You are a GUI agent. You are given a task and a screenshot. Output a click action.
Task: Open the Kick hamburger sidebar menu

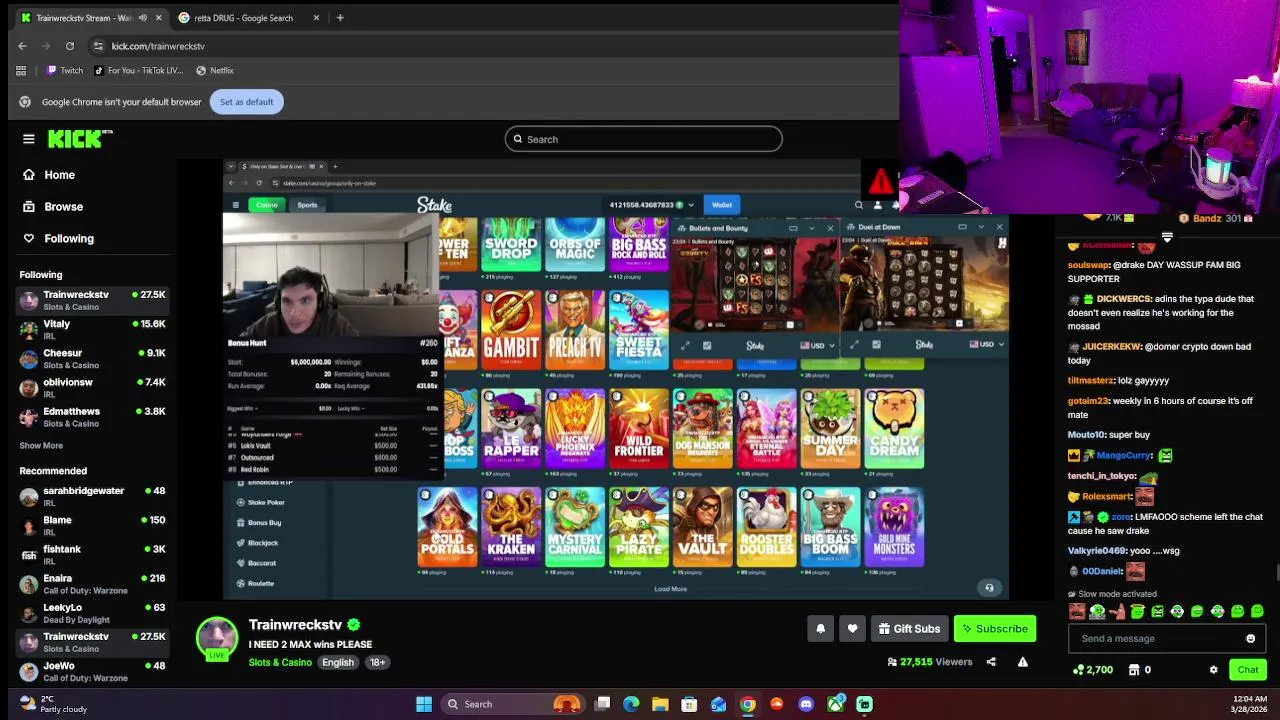click(x=29, y=139)
